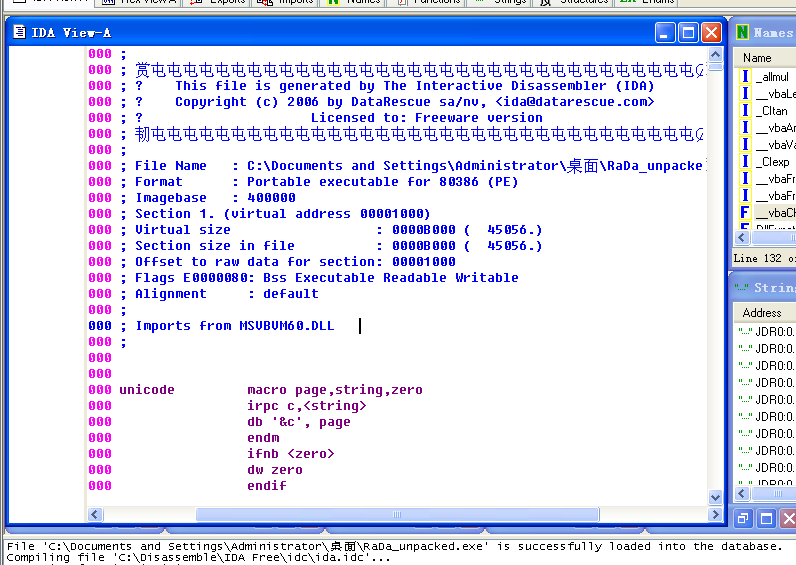Click the Name column header

(x=765, y=58)
